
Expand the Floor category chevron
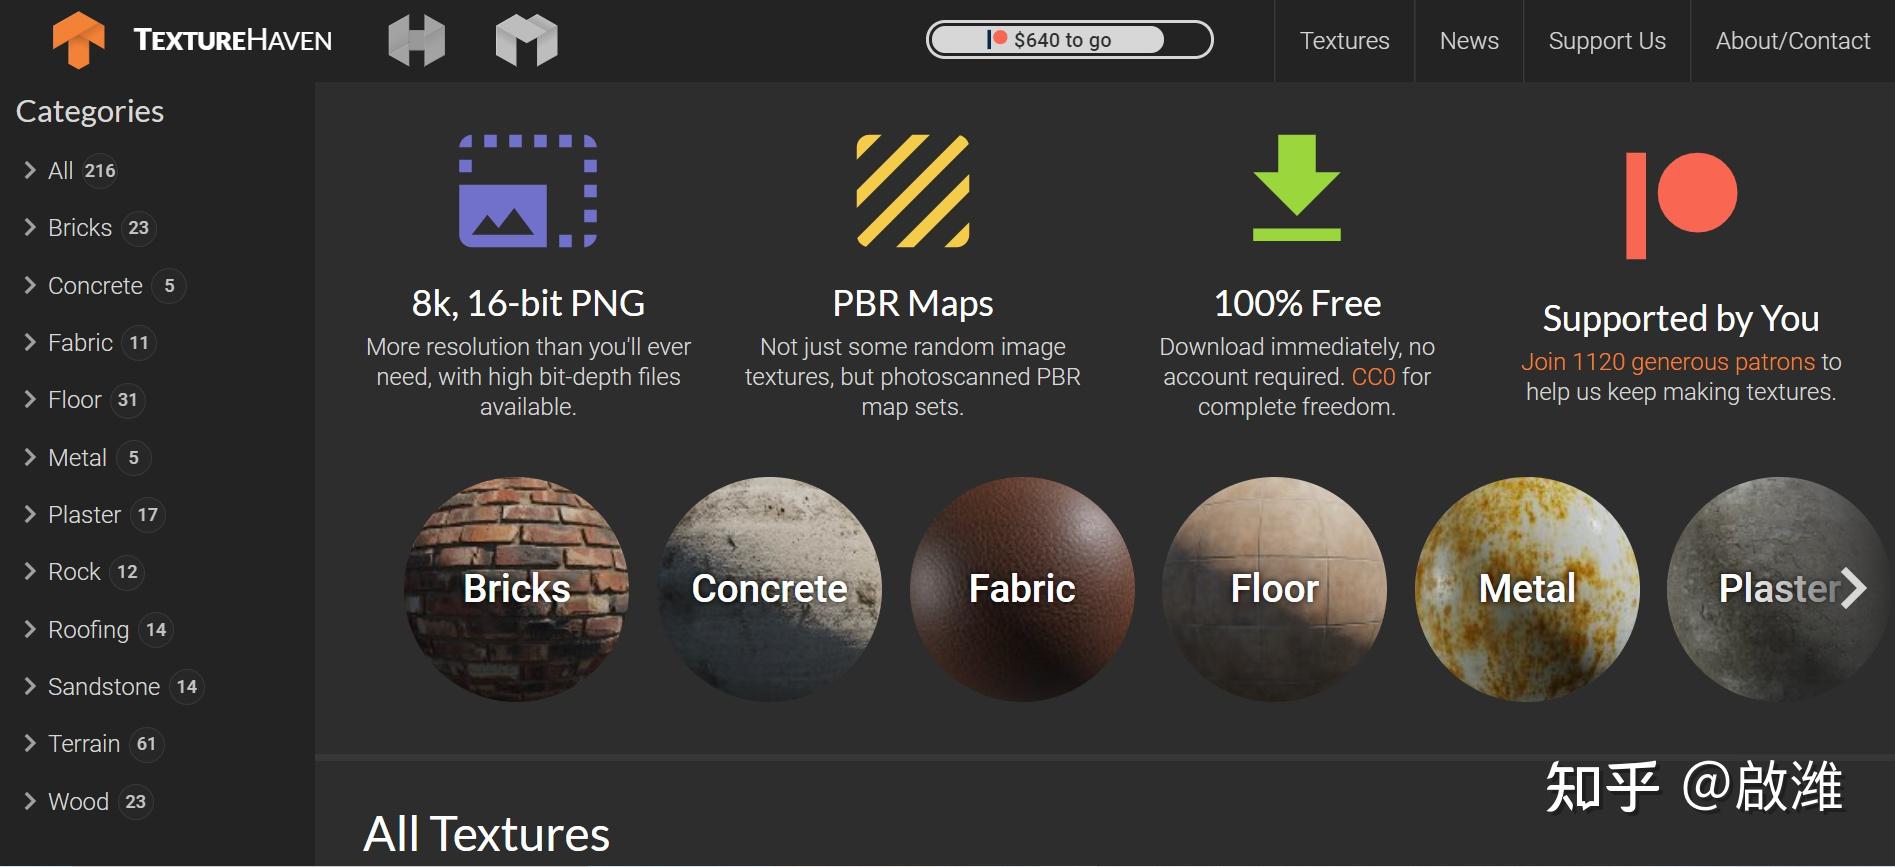coord(30,399)
